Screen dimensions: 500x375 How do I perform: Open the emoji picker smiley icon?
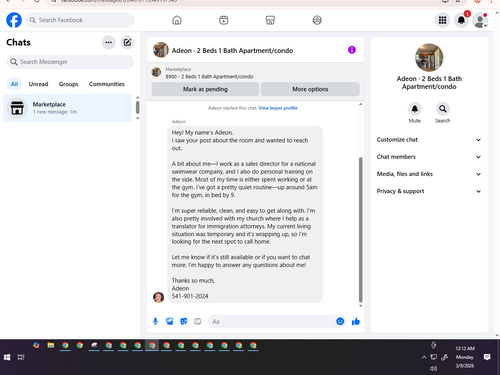340,321
